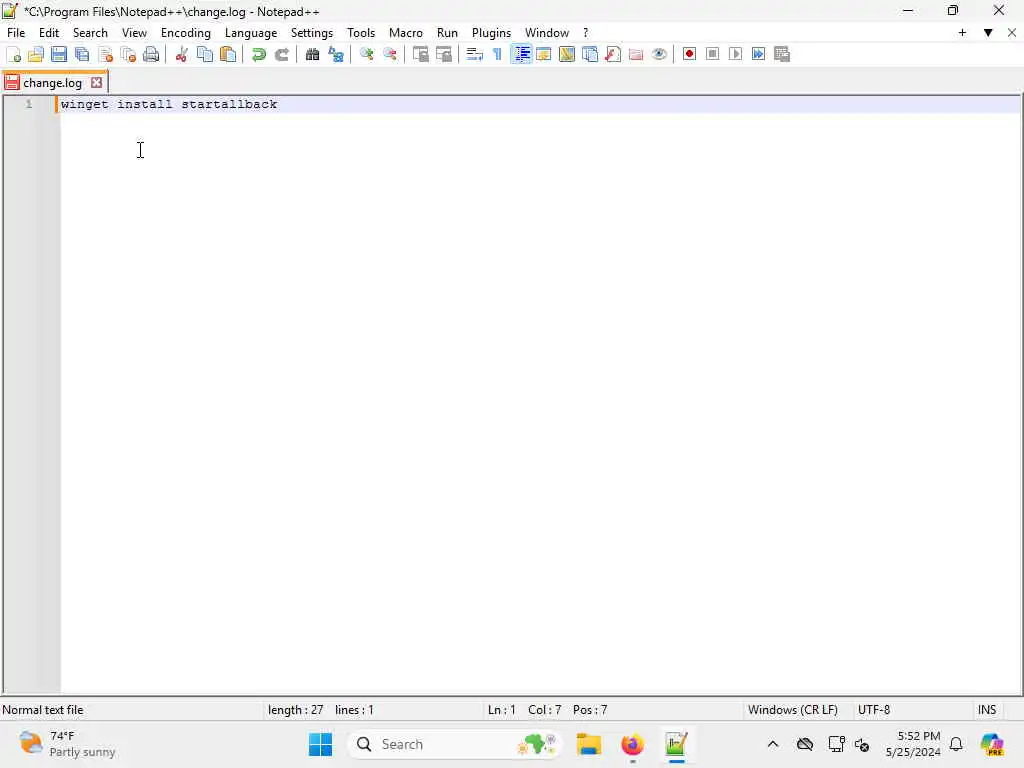This screenshot has width=1024, height=768.
Task: Save the current file with the floppy icon
Action: [x=59, y=54]
